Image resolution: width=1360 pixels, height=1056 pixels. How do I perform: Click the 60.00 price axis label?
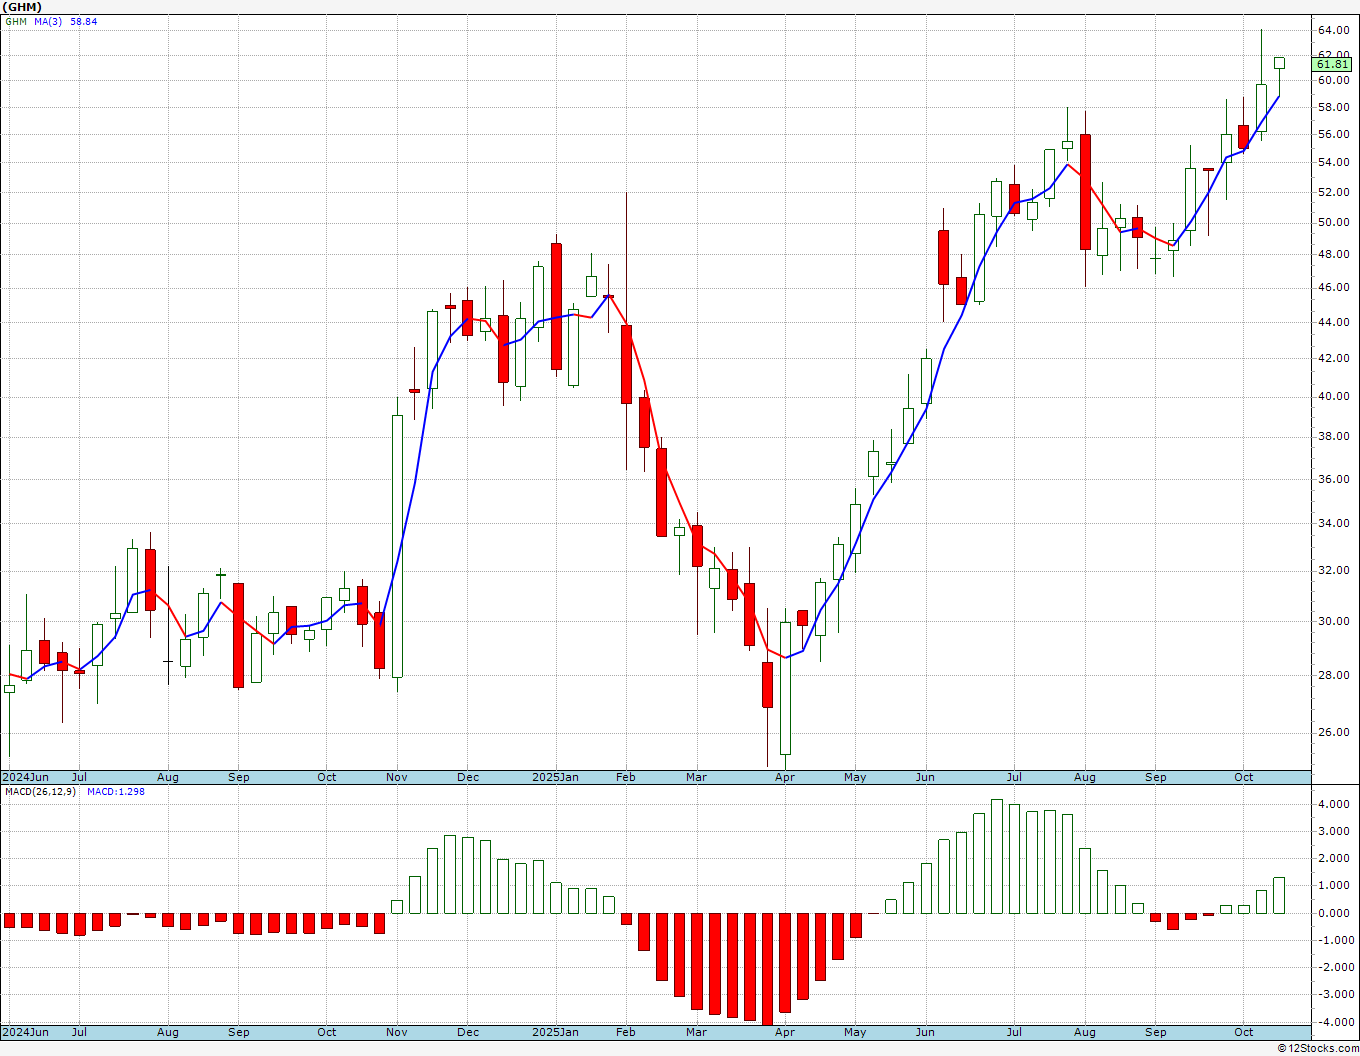(1334, 80)
